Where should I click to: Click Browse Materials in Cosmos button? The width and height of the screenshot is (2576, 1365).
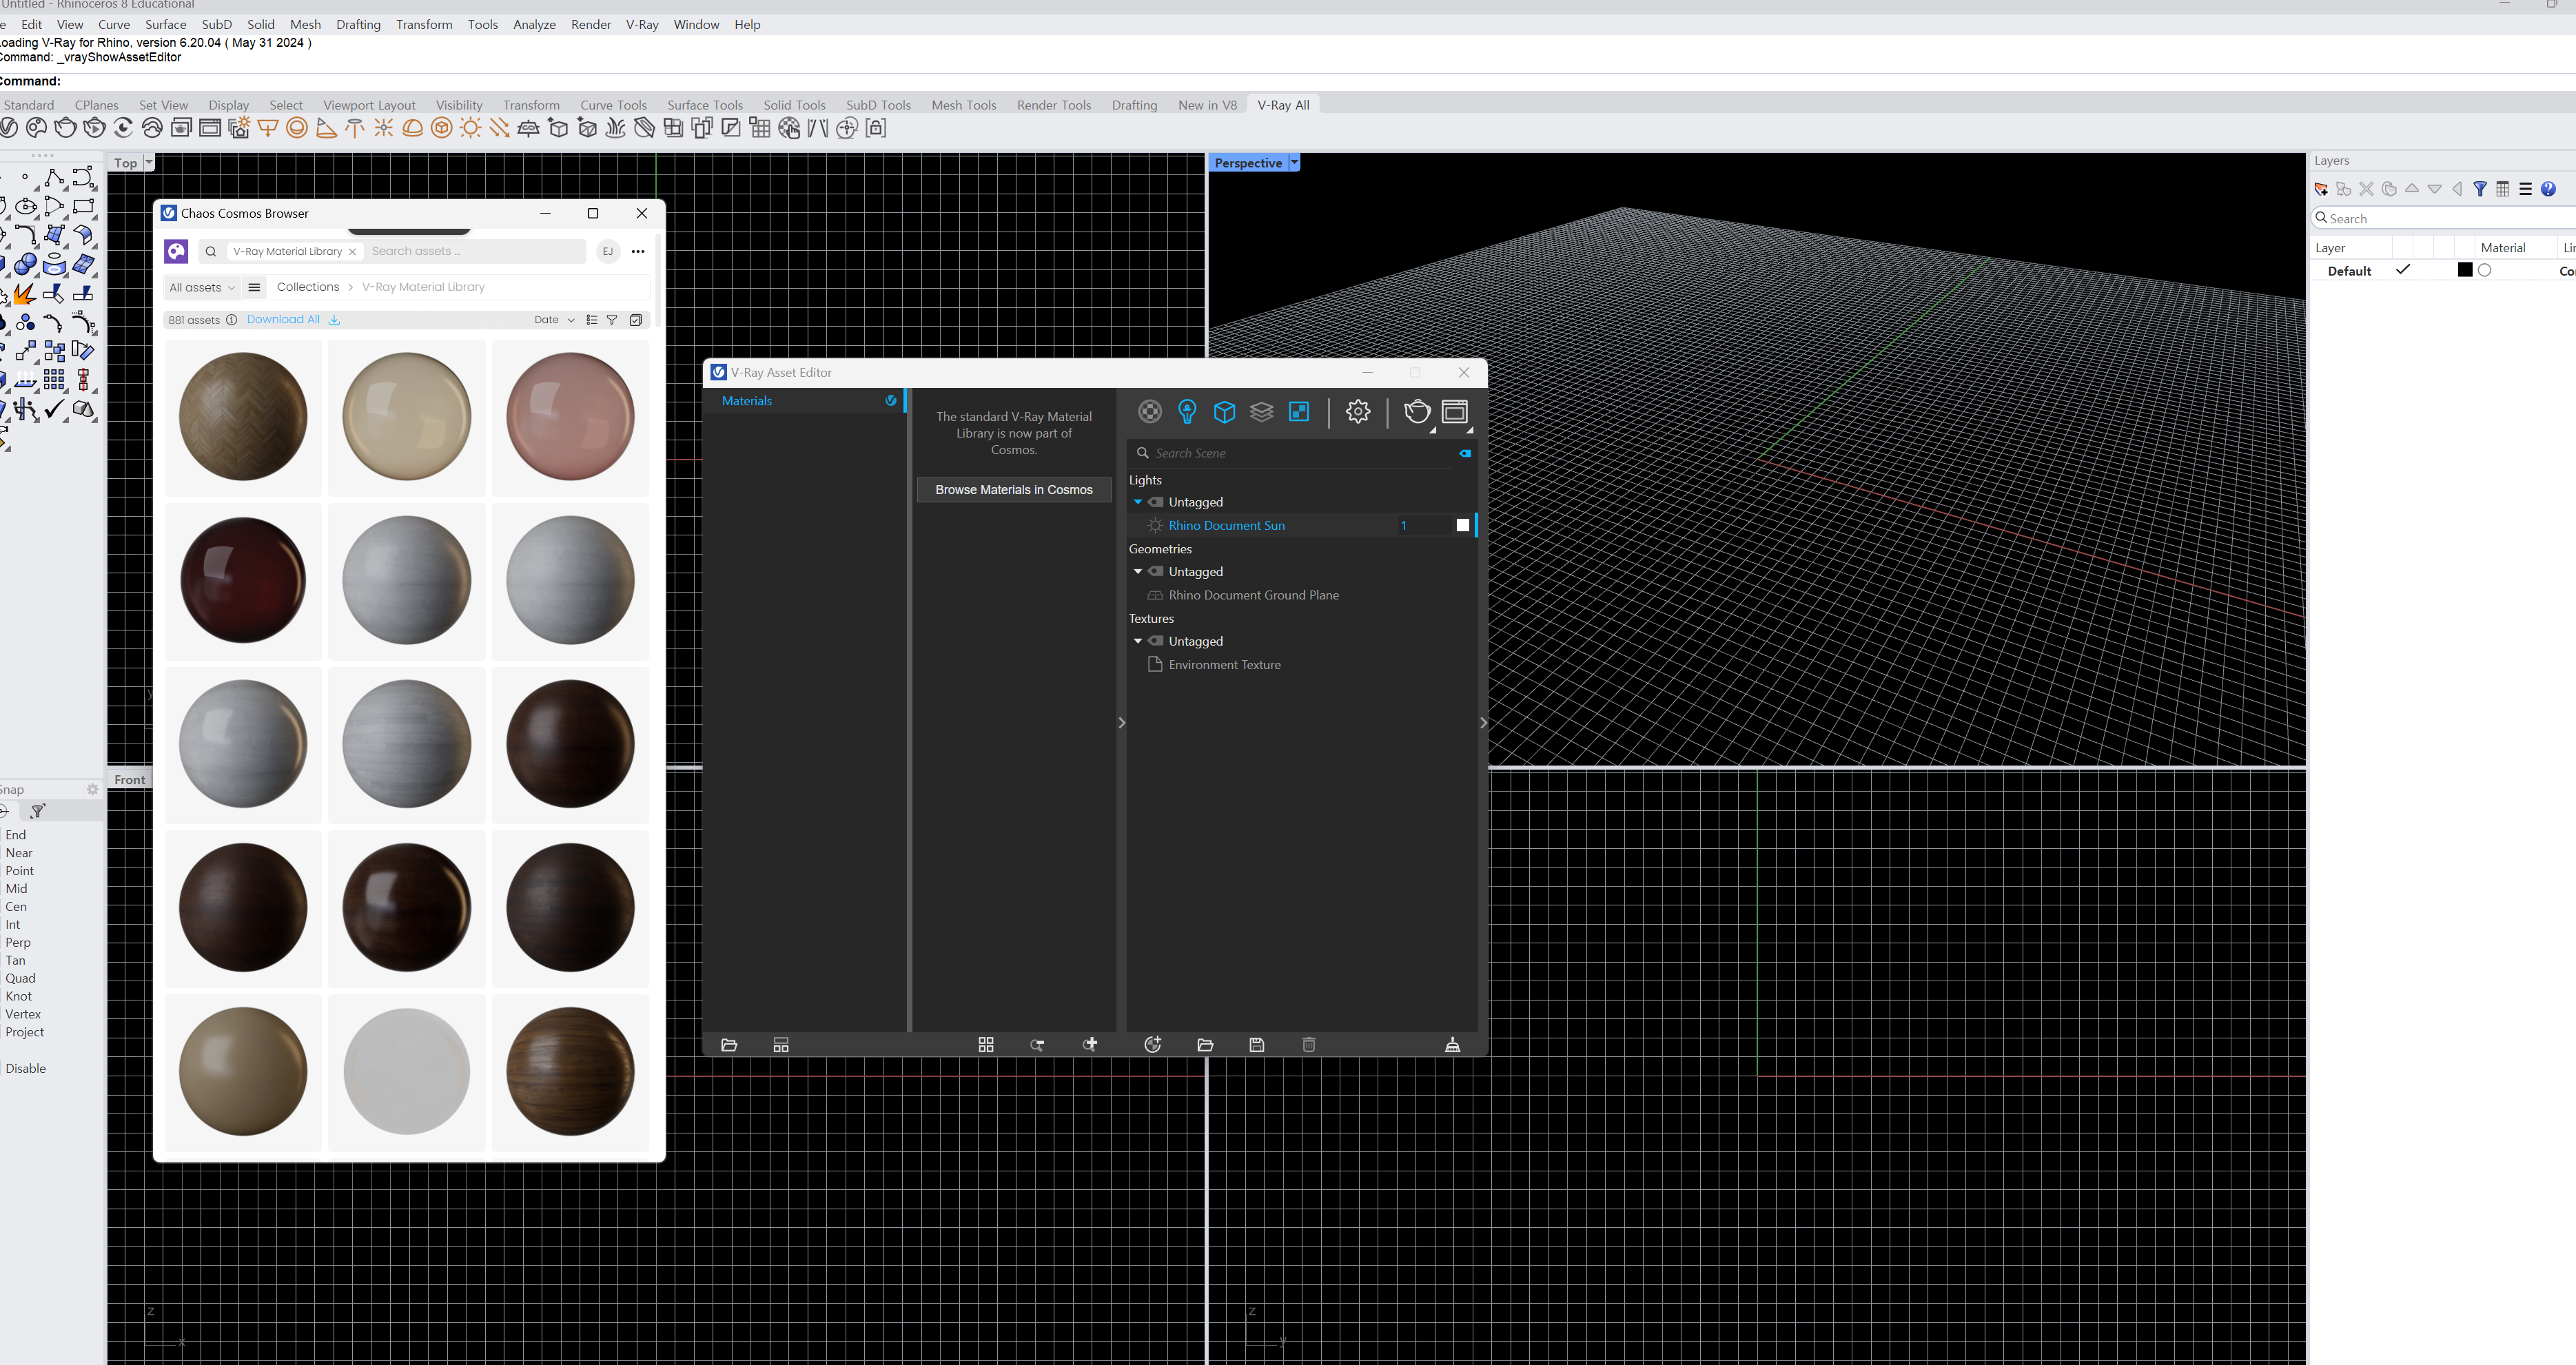coord(1014,490)
